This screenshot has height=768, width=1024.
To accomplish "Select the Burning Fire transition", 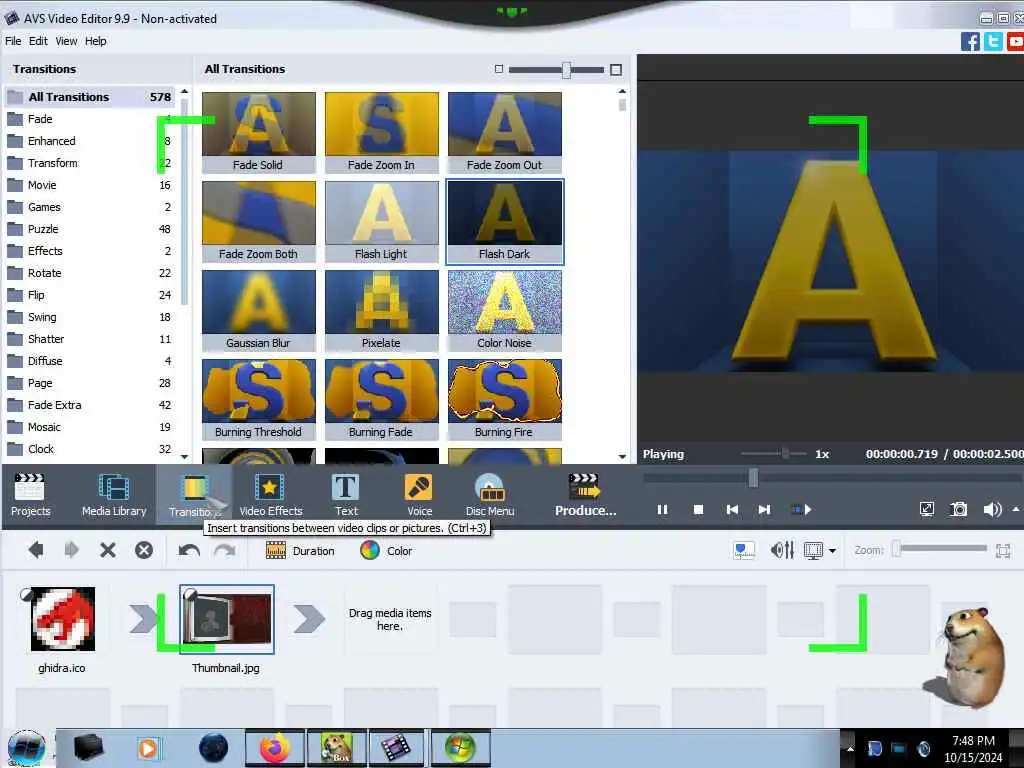I will click(505, 399).
